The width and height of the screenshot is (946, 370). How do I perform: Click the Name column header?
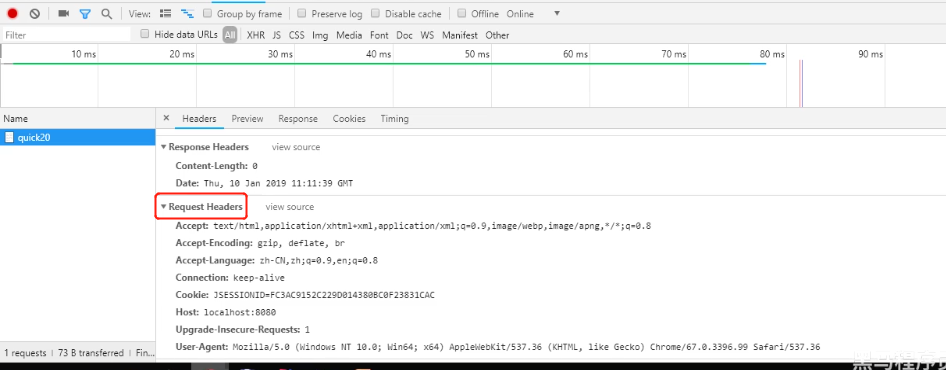coord(78,119)
